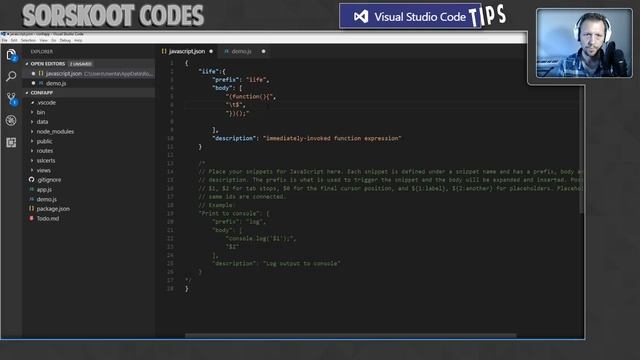Open the Debug activity bar icon
Viewport: 640px width, 360px height.
pos(11,120)
